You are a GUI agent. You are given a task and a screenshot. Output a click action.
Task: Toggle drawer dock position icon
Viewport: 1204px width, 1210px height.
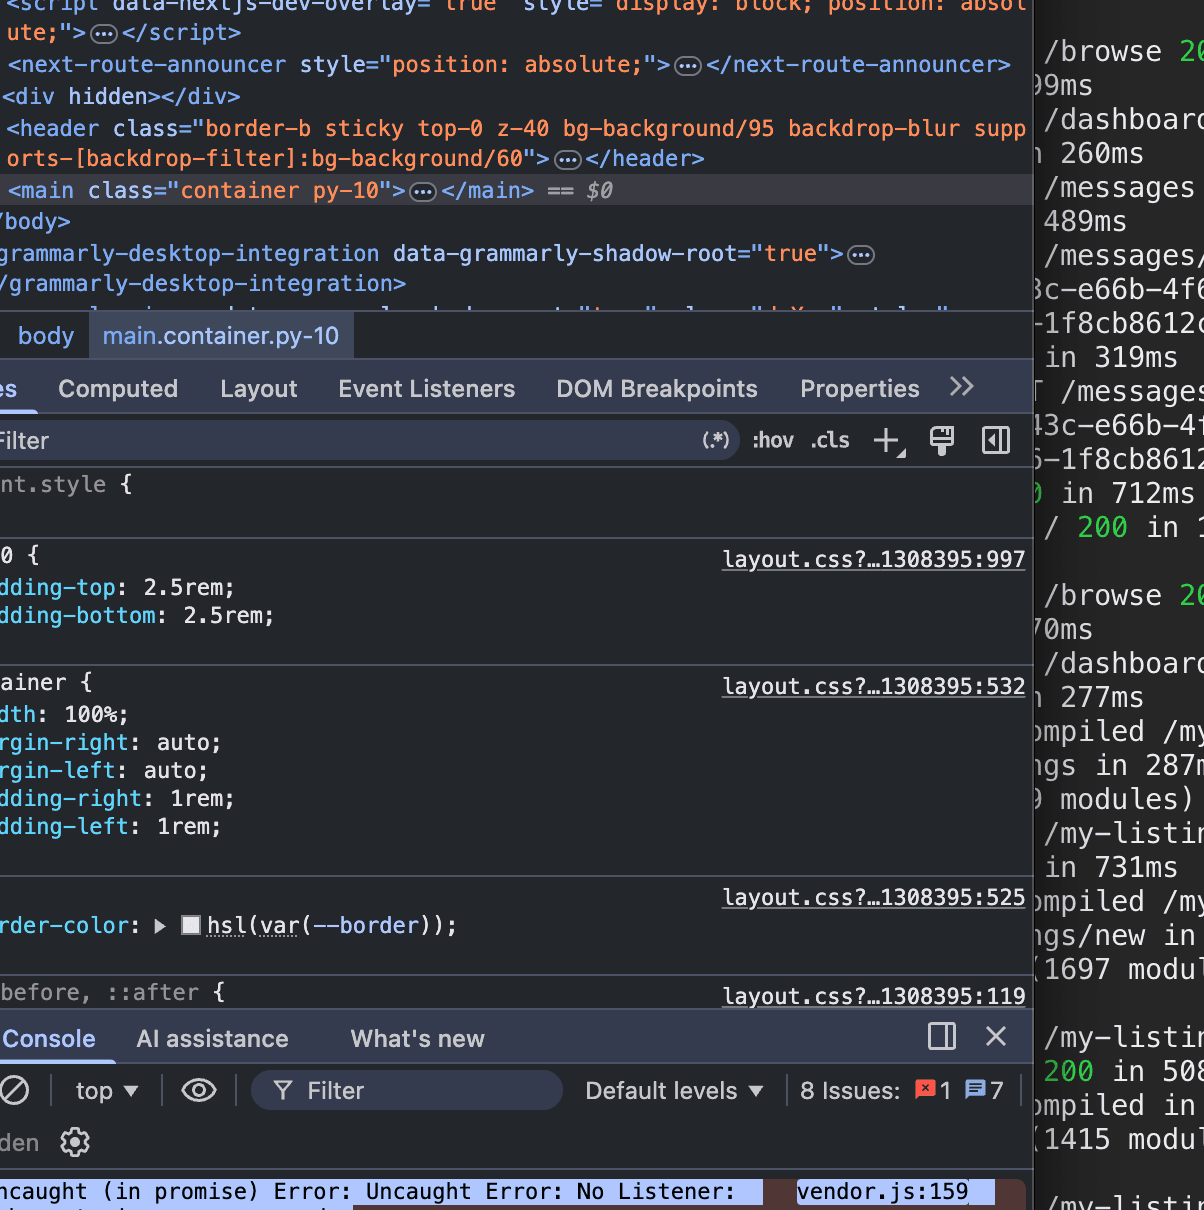942,1036
